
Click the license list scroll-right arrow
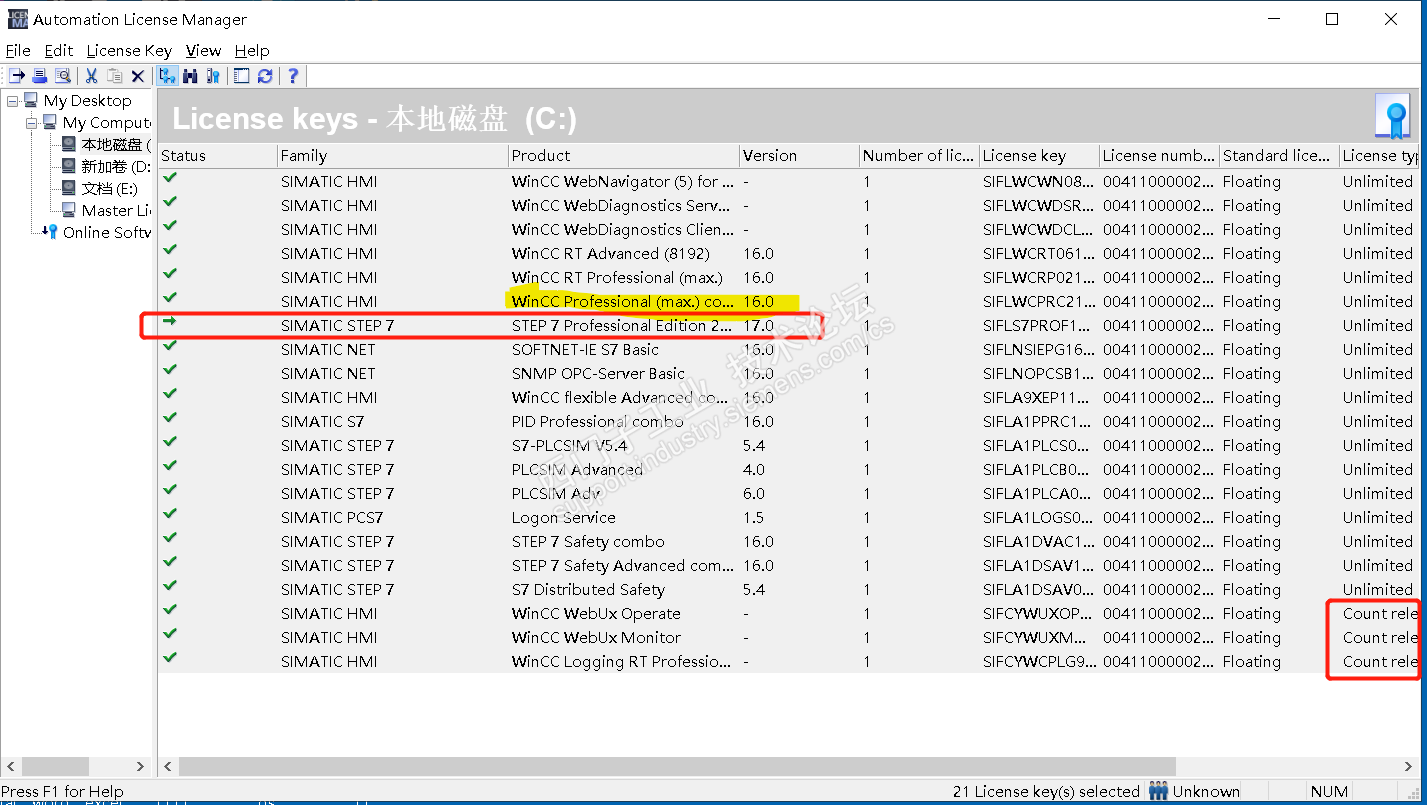[x=1409, y=766]
